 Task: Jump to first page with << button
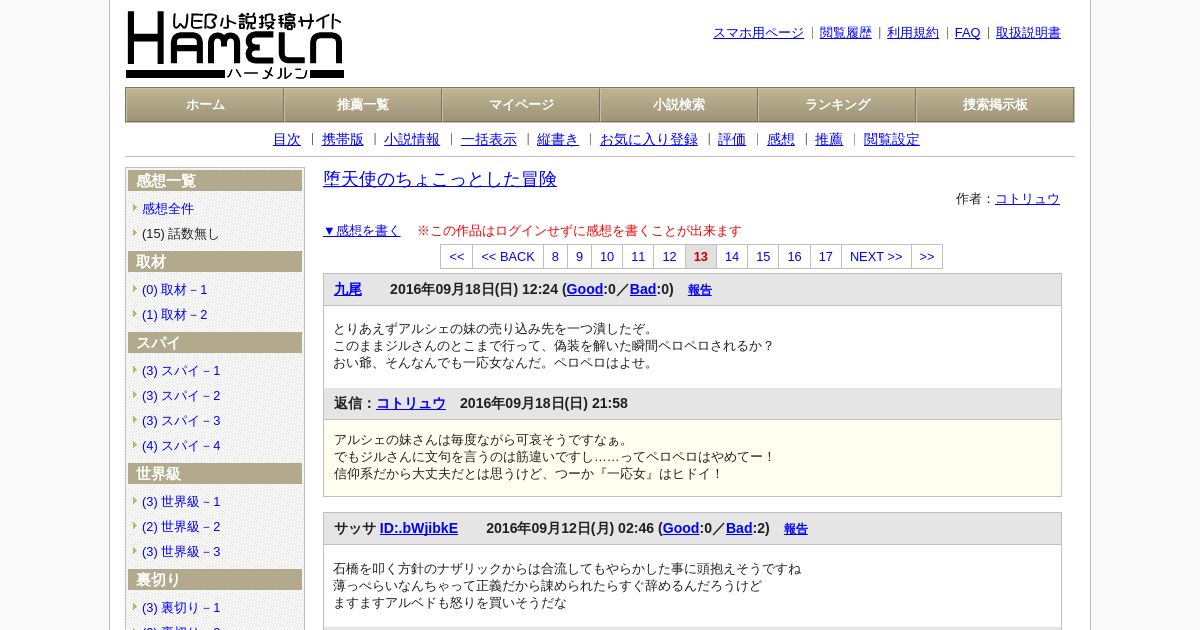457,257
